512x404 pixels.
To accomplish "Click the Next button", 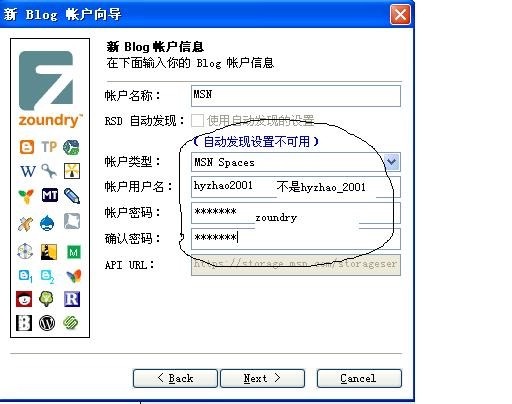I will click(262, 378).
